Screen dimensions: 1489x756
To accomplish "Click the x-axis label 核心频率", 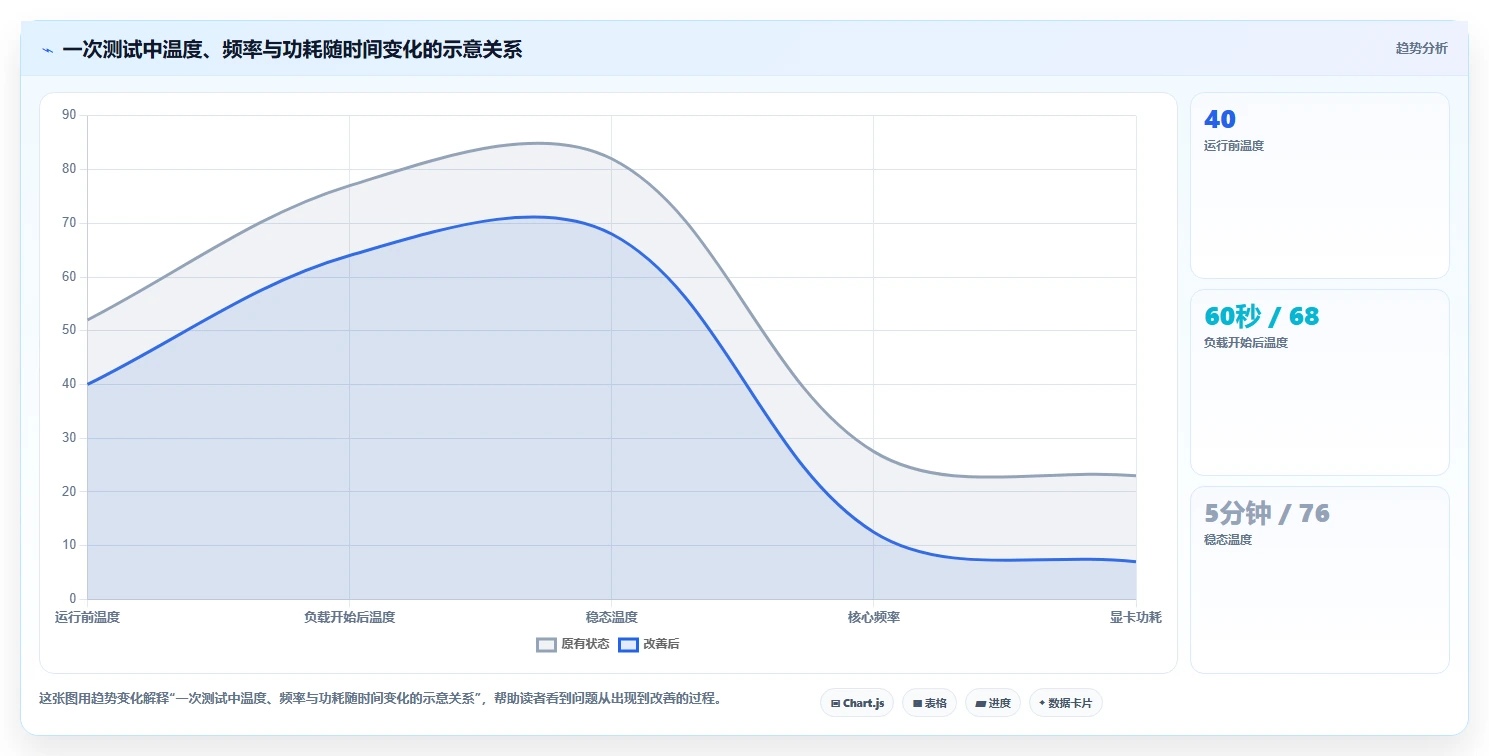I will [x=874, y=618].
